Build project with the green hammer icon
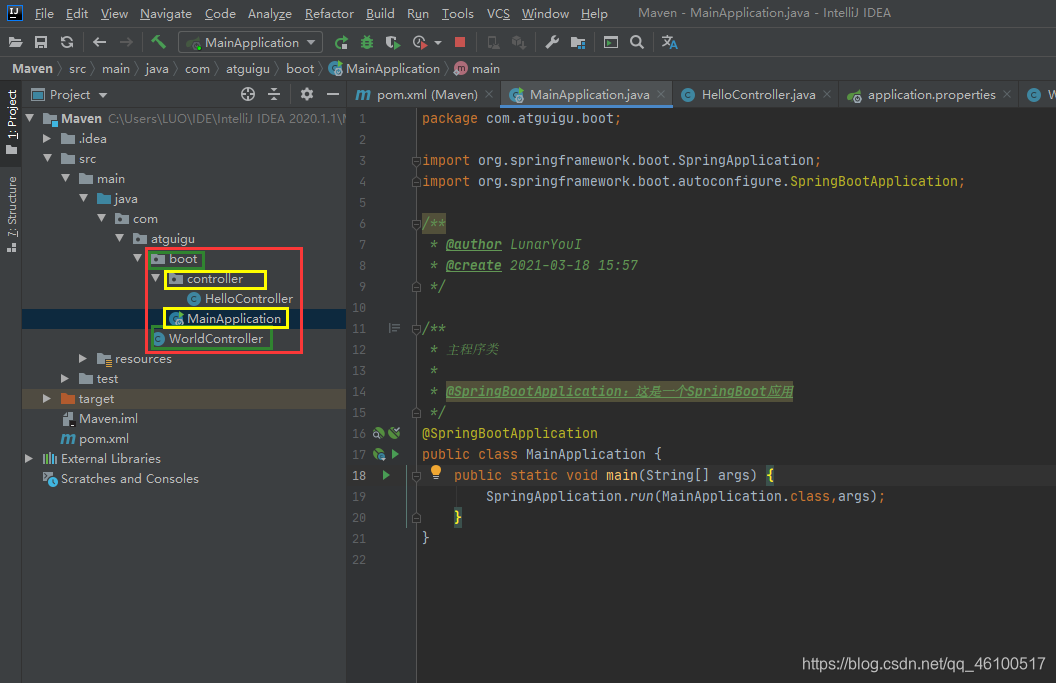This screenshot has height=683, width=1056. tap(158, 42)
